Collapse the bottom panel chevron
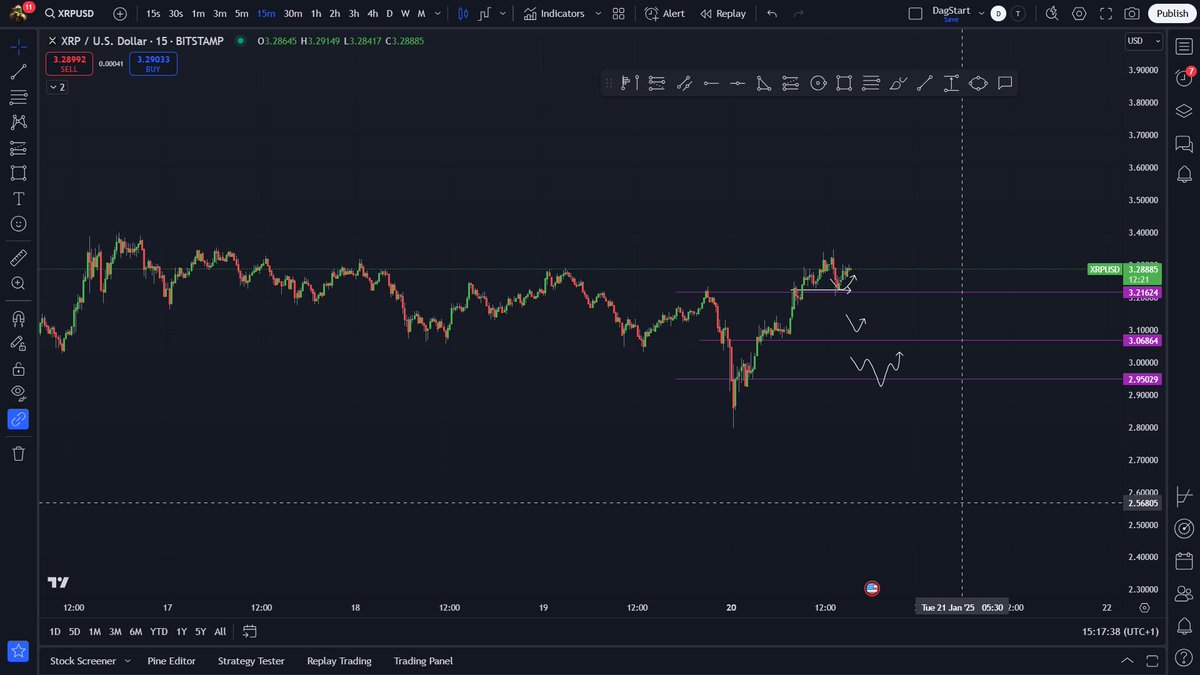1200x675 pixels. 1128,661
